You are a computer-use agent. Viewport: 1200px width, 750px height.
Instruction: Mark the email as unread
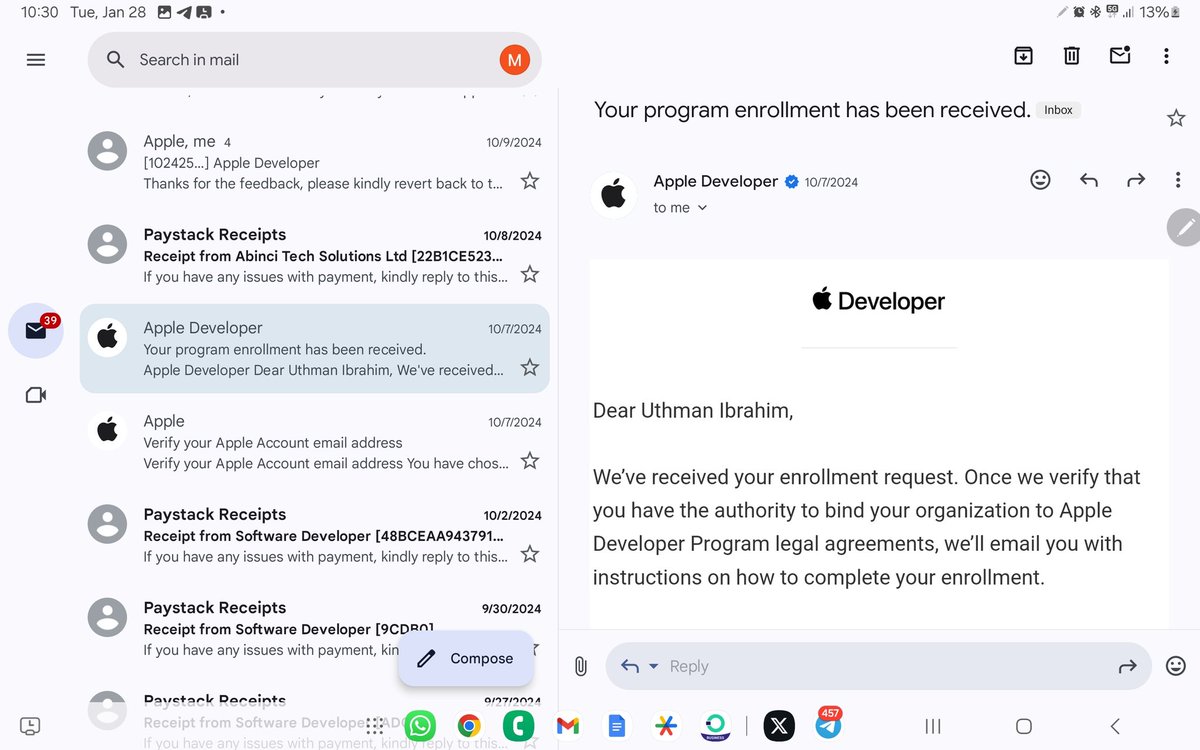tap(1120, 56)
